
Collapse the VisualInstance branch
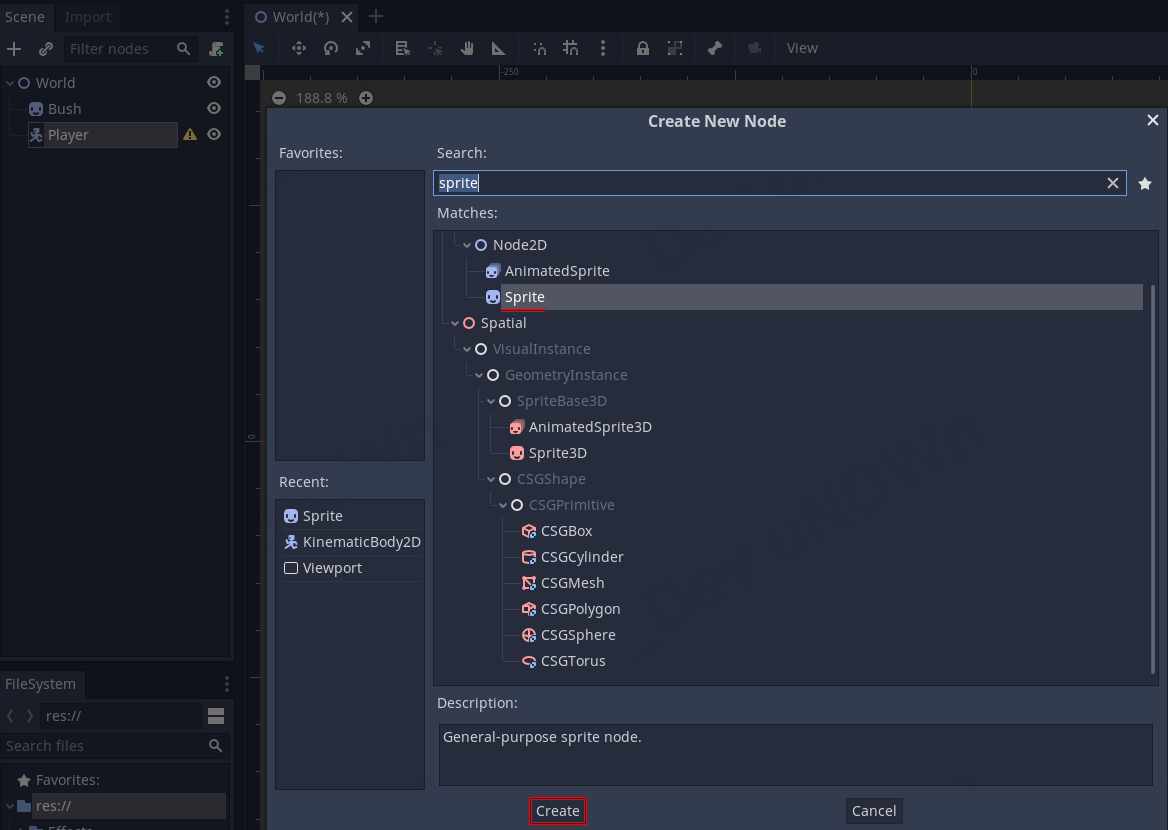click(467, 349)
